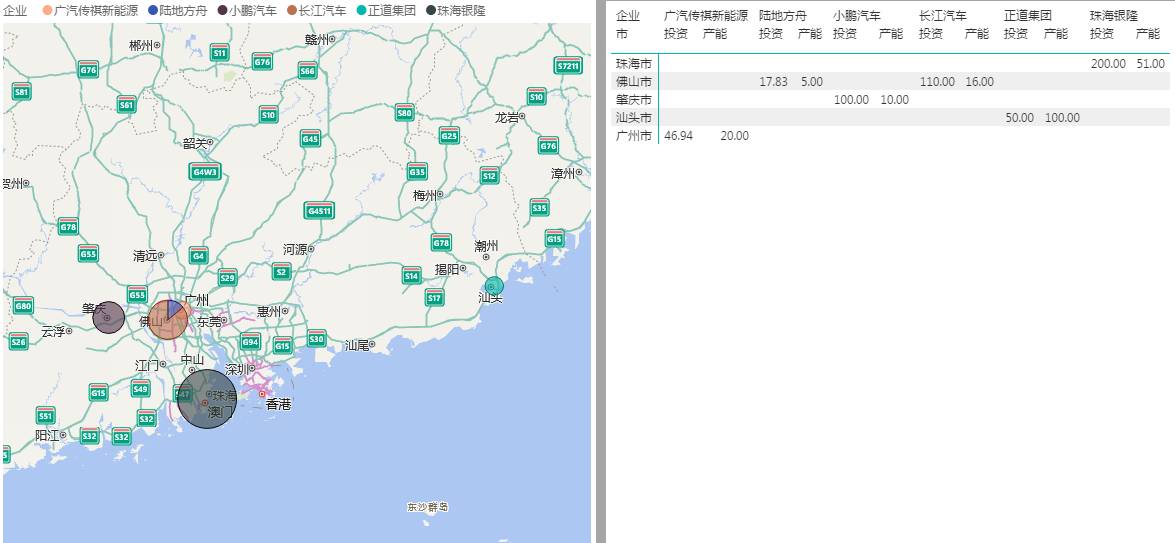Click the 10.00 cell in the 肇庆市 row
The image size is (1175, 543).
[895, 100]
